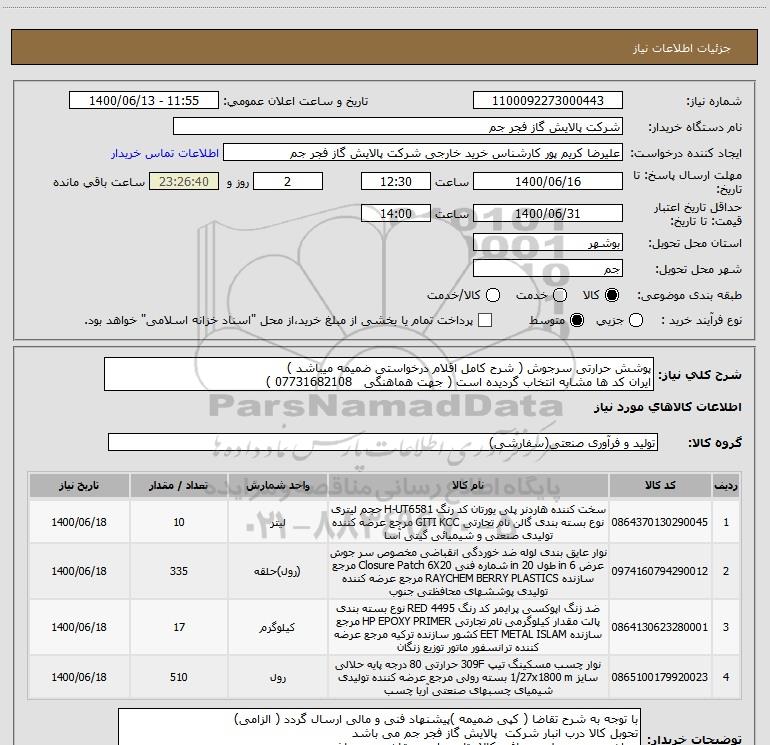Click the گروه کالا field تولید و فرآوری صنعتی

pos(383,442)
